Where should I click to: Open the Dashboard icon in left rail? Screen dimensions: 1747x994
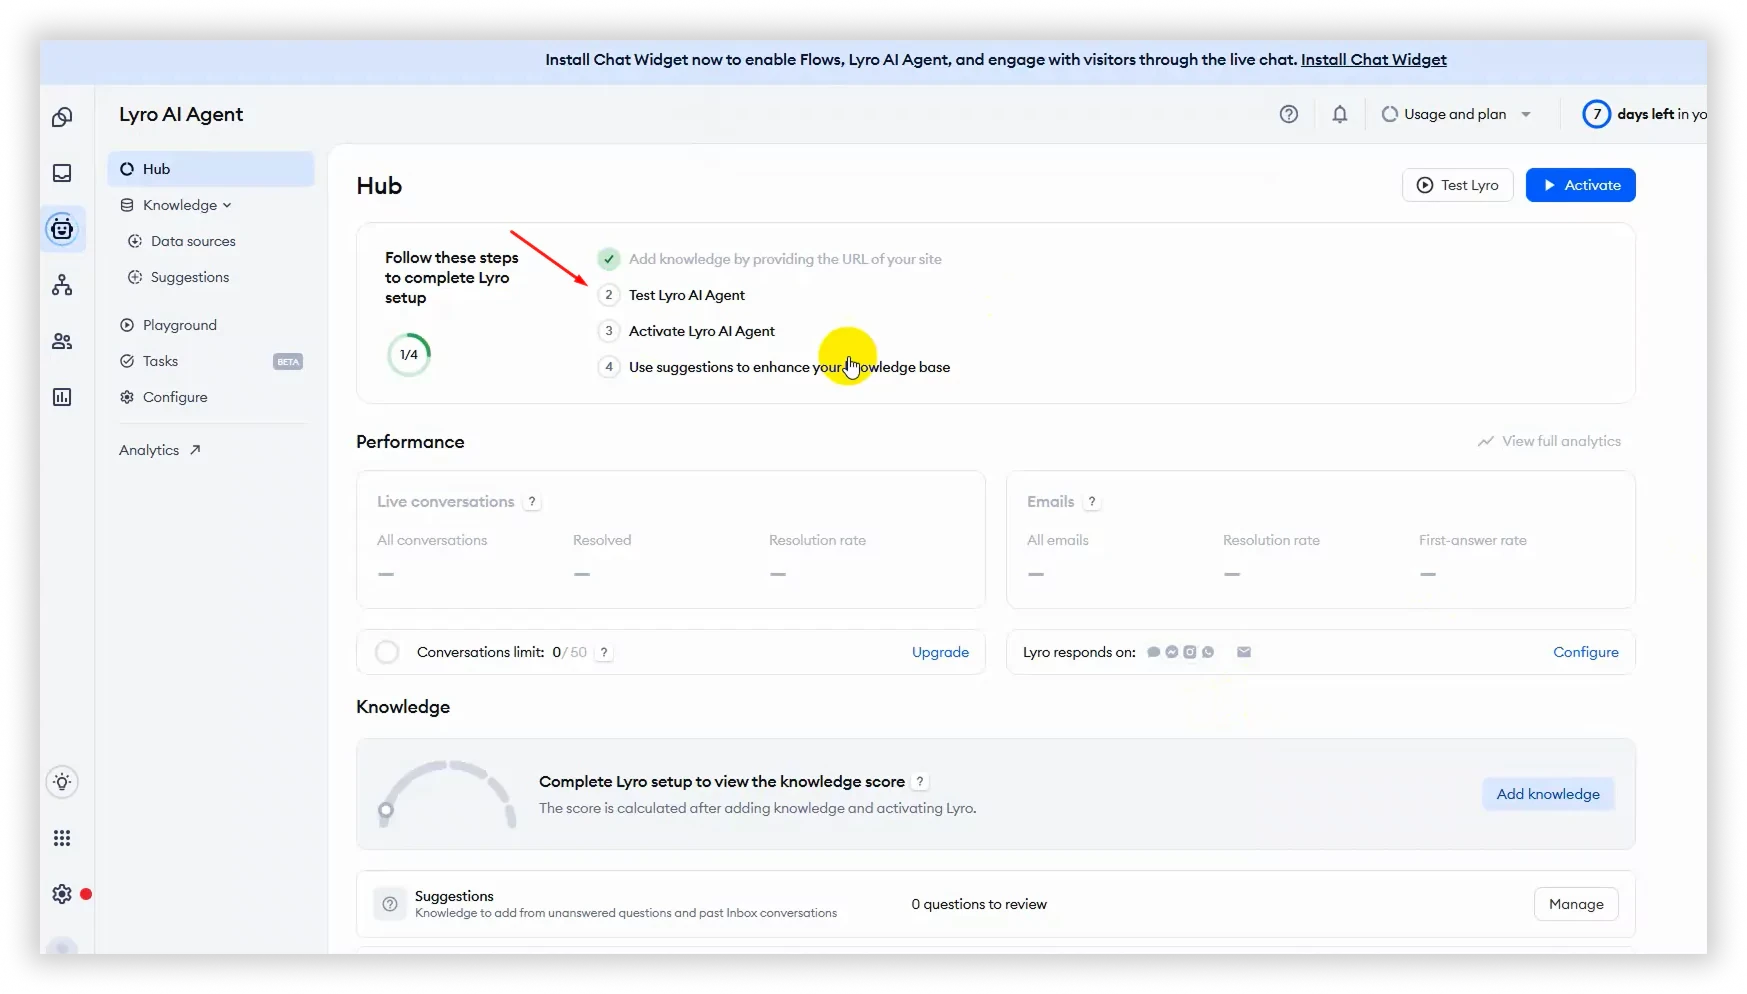[62, 117]
